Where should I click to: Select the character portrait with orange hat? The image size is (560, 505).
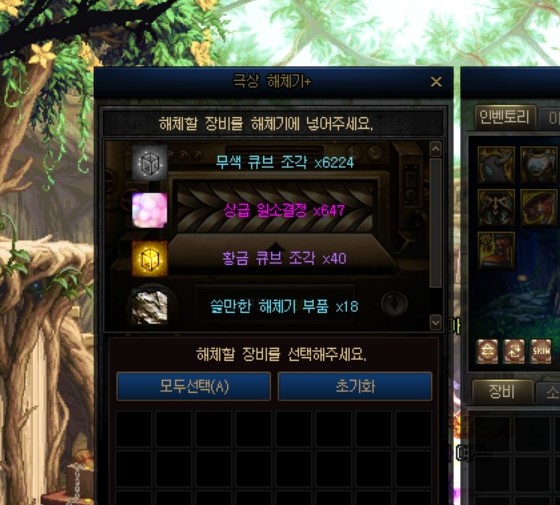539,208
